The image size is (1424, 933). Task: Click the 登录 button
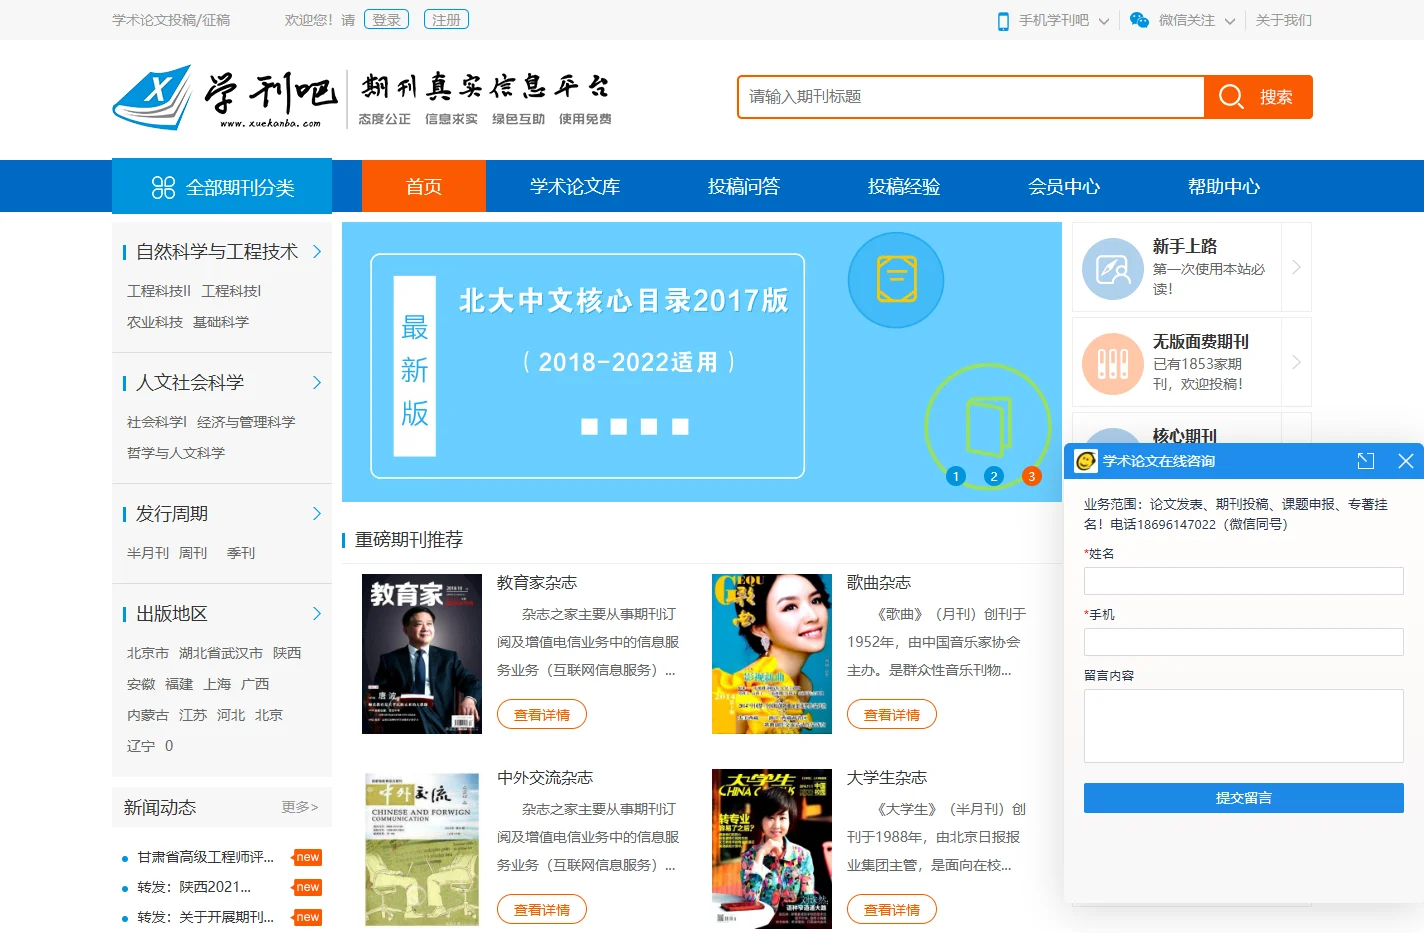click(386, 20)
